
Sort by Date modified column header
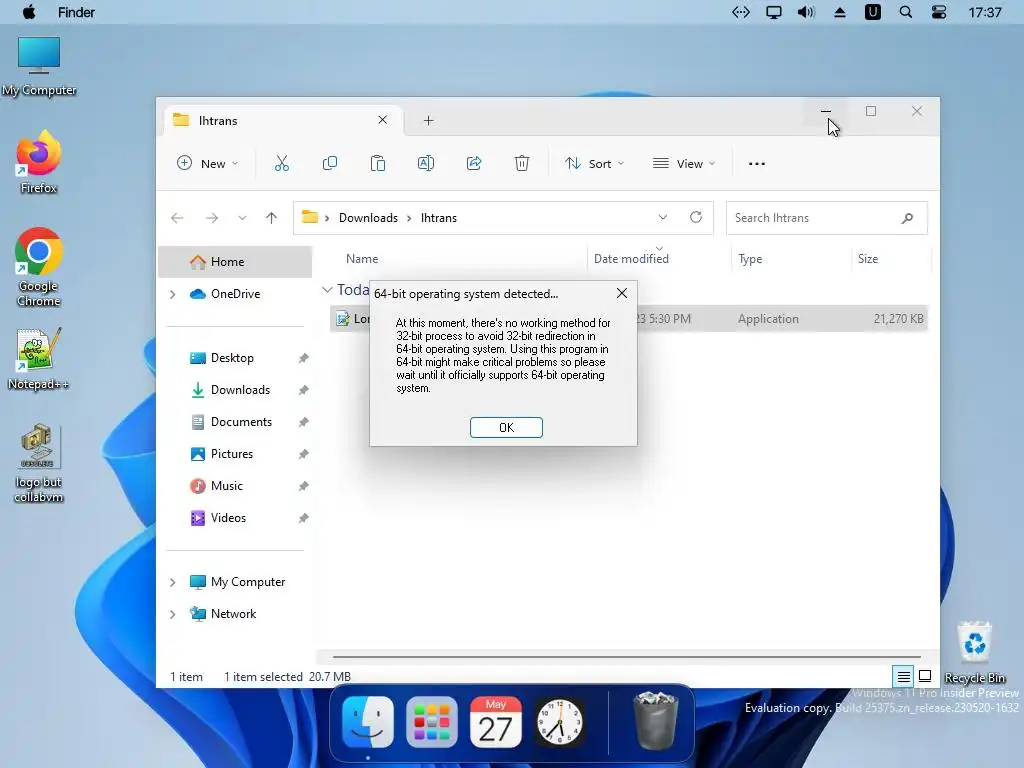[x=631, y=259]
